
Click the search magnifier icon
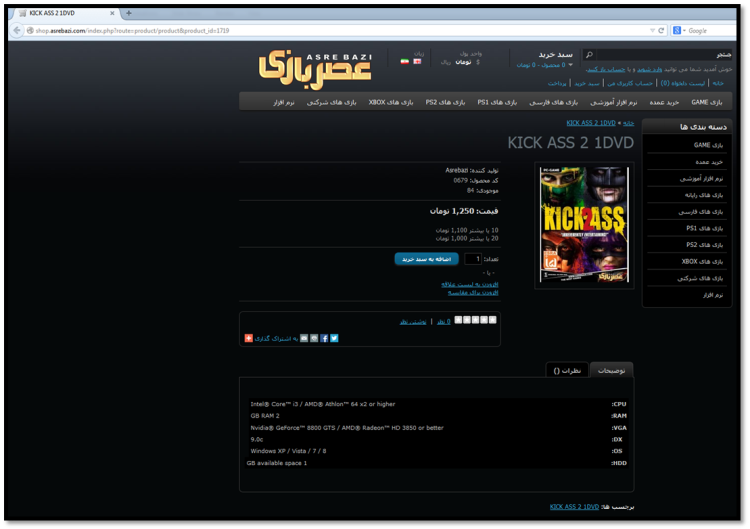coord(589,55)
